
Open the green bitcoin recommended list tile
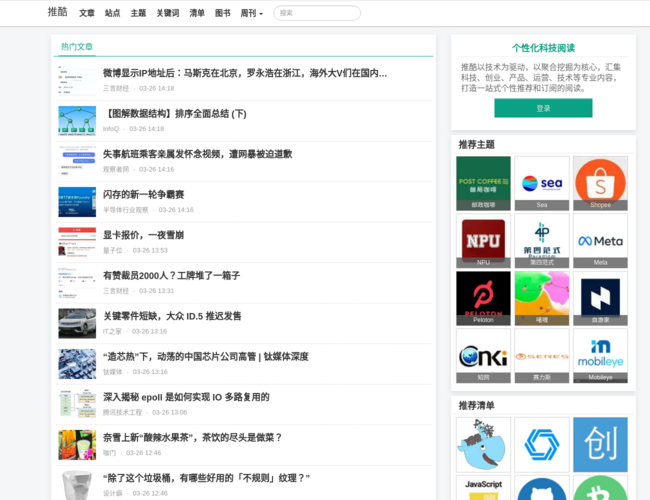click(600, 488)
